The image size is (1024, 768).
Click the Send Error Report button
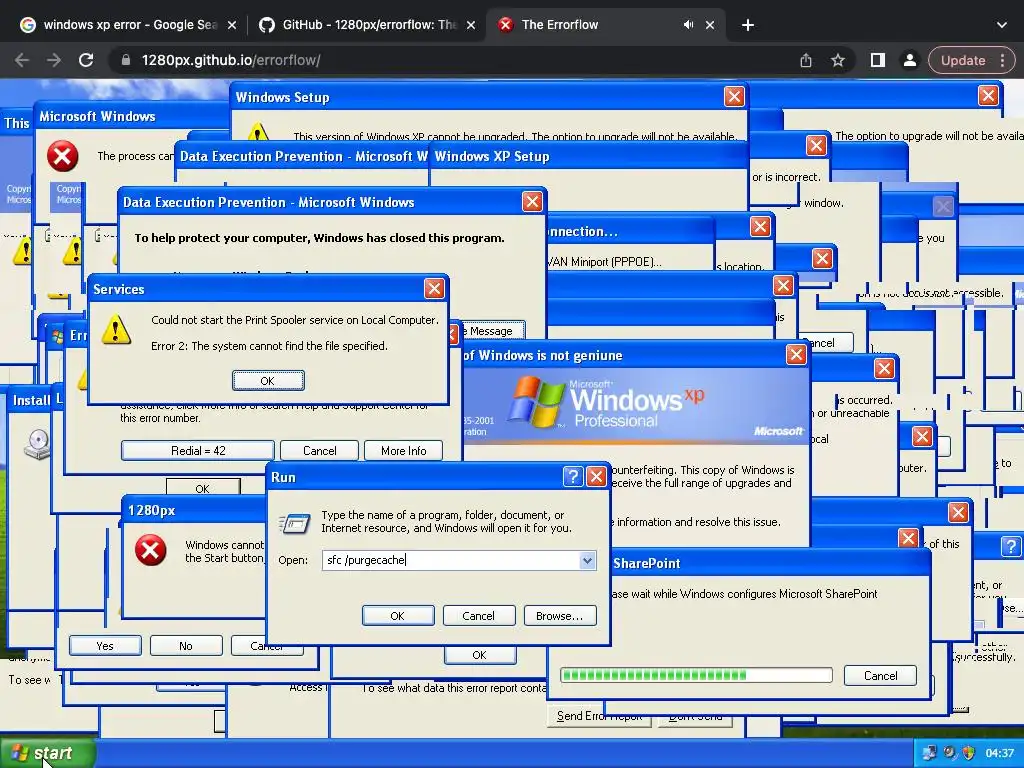pyautogui.click(x=600, y=716)
